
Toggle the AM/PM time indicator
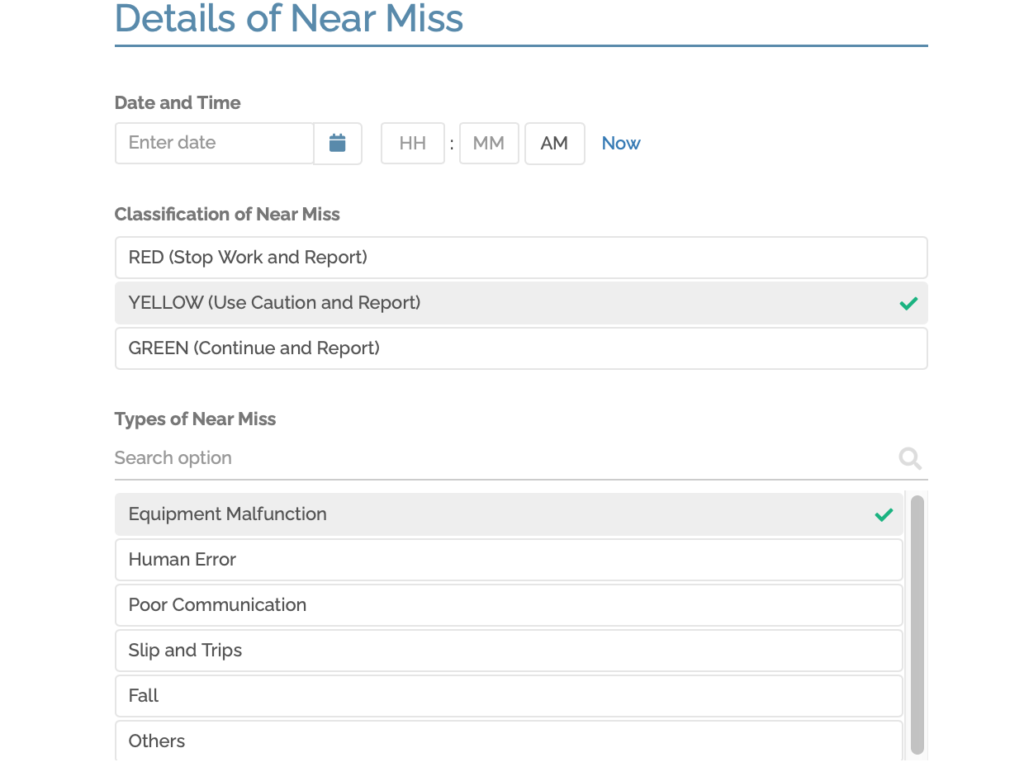click(554, 143)
